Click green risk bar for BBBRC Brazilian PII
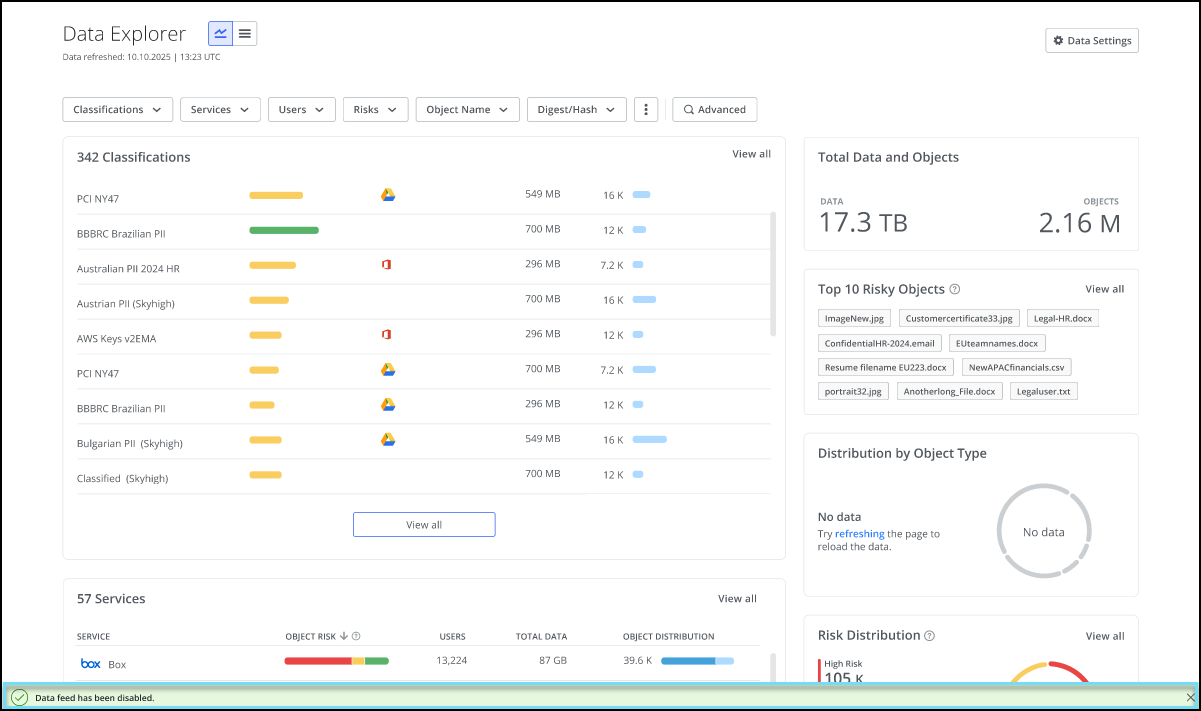Image resolution: width=1201 pixels, height=711 pixels. coord(284,230)
